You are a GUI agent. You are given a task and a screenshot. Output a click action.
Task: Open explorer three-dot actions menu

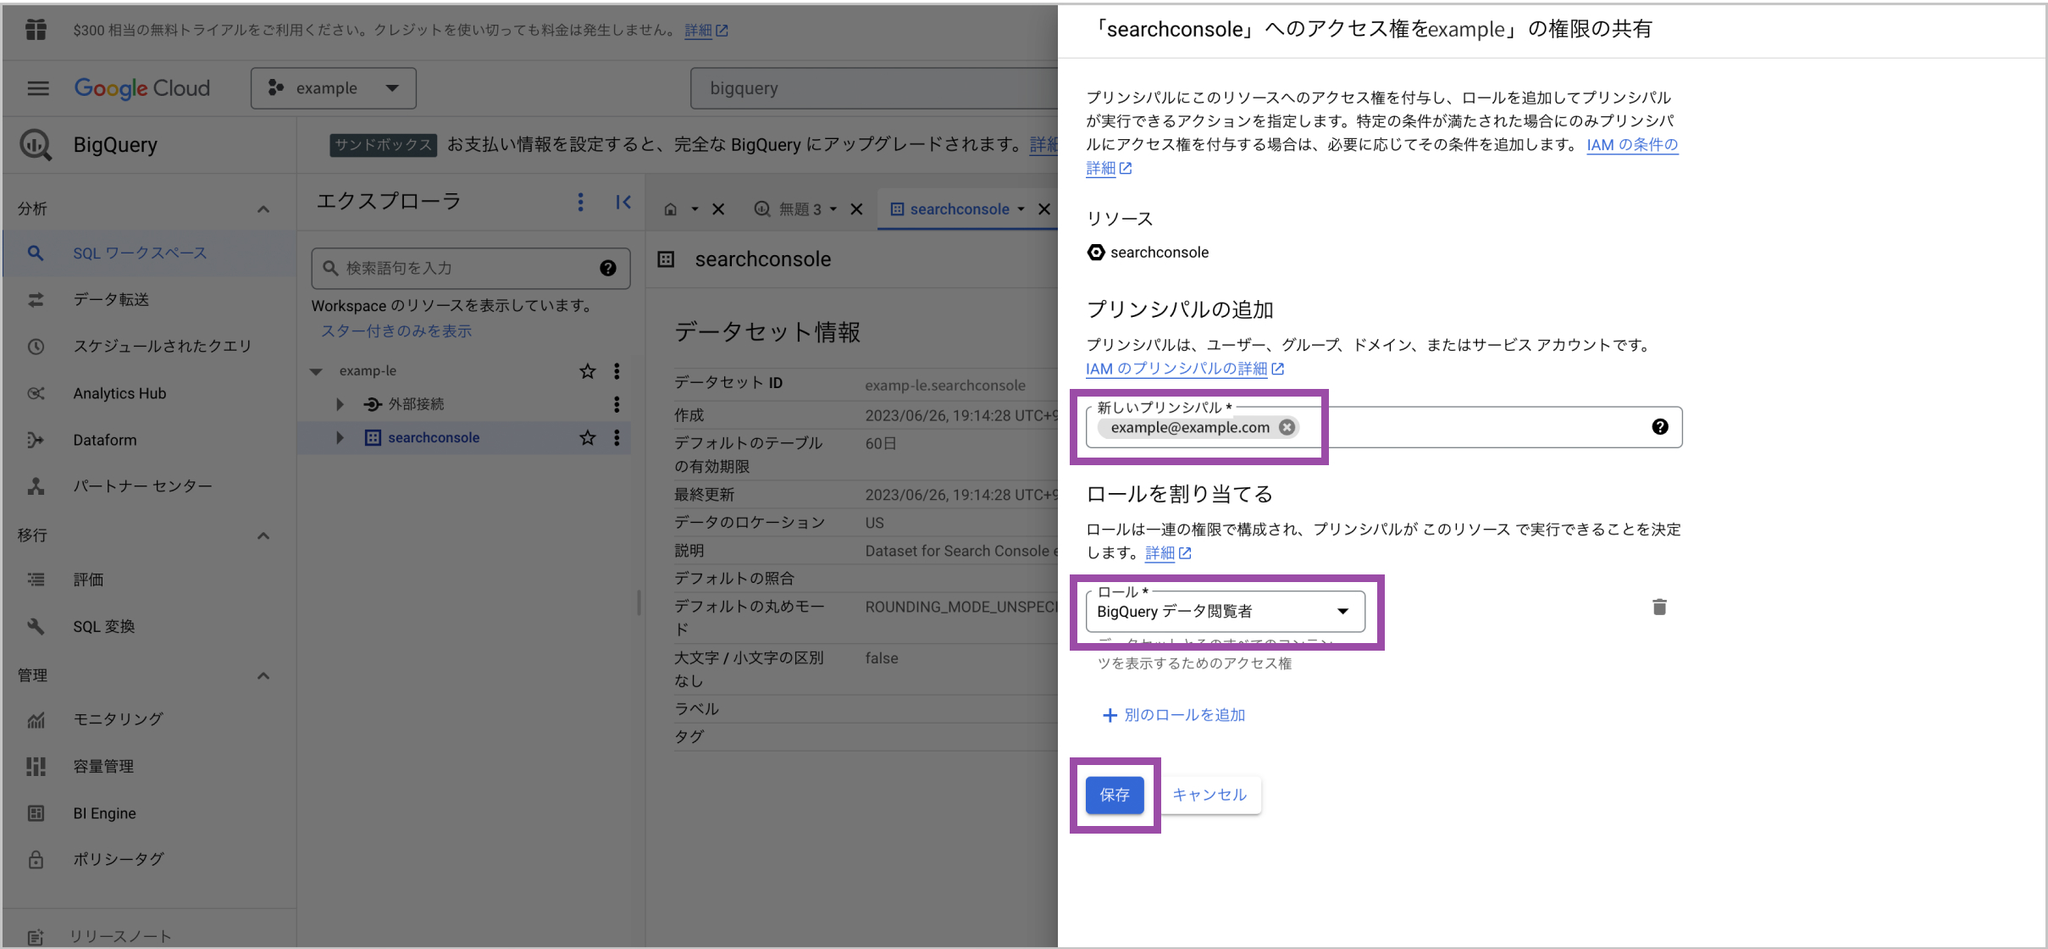[580, 202]
